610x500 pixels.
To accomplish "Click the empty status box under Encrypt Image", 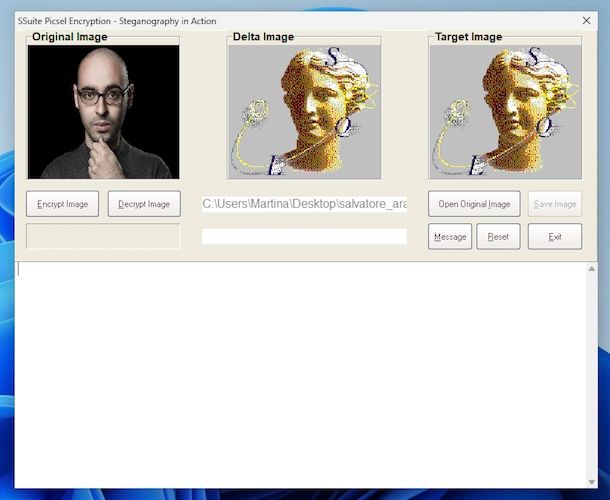I will (103, 236).
